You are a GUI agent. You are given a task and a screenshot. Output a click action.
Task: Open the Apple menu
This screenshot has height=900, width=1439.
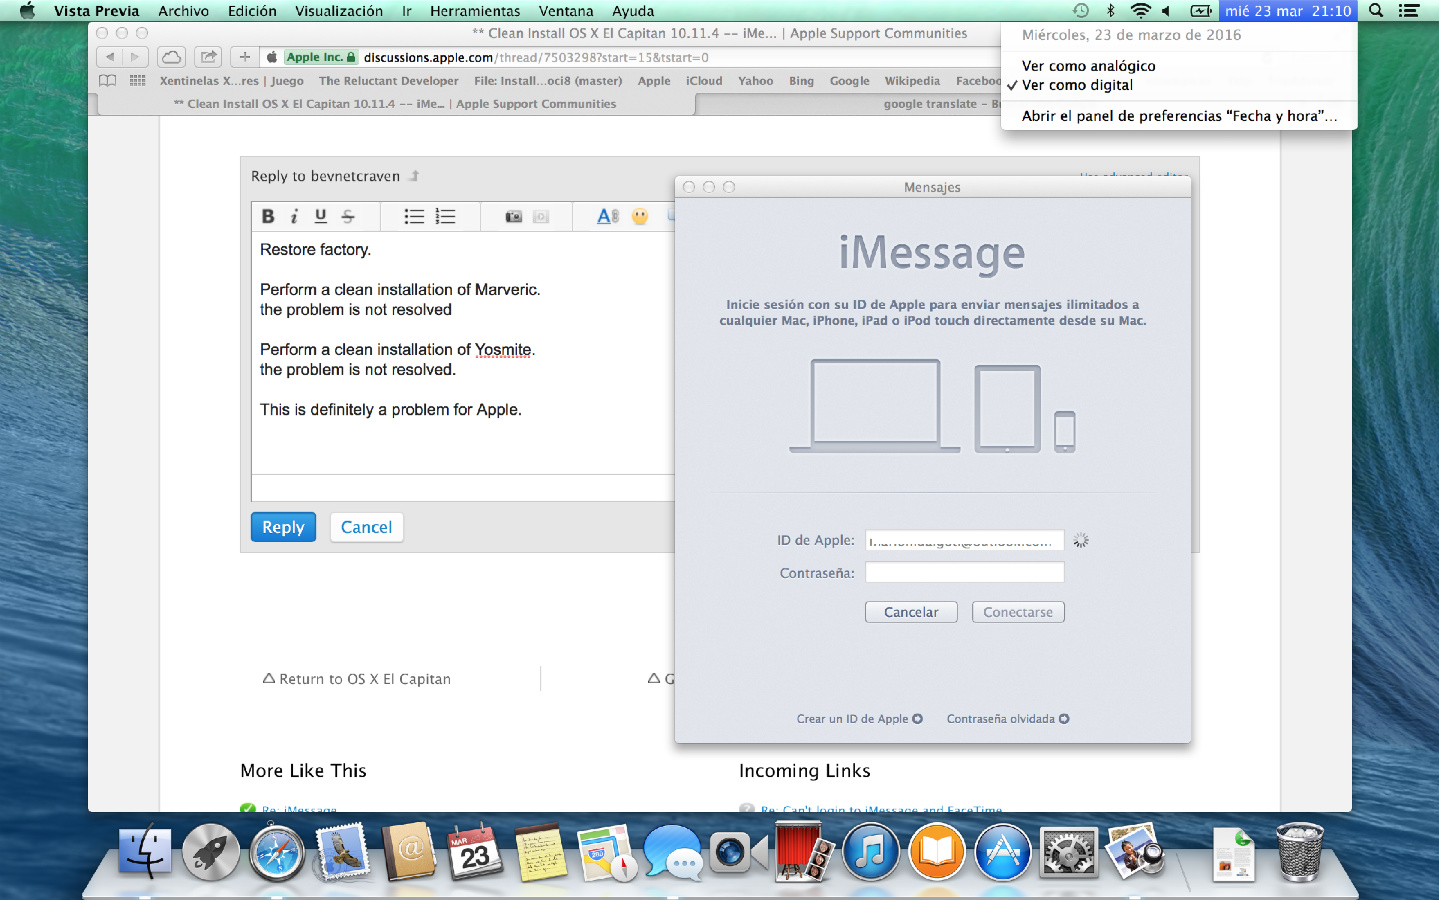27,11
